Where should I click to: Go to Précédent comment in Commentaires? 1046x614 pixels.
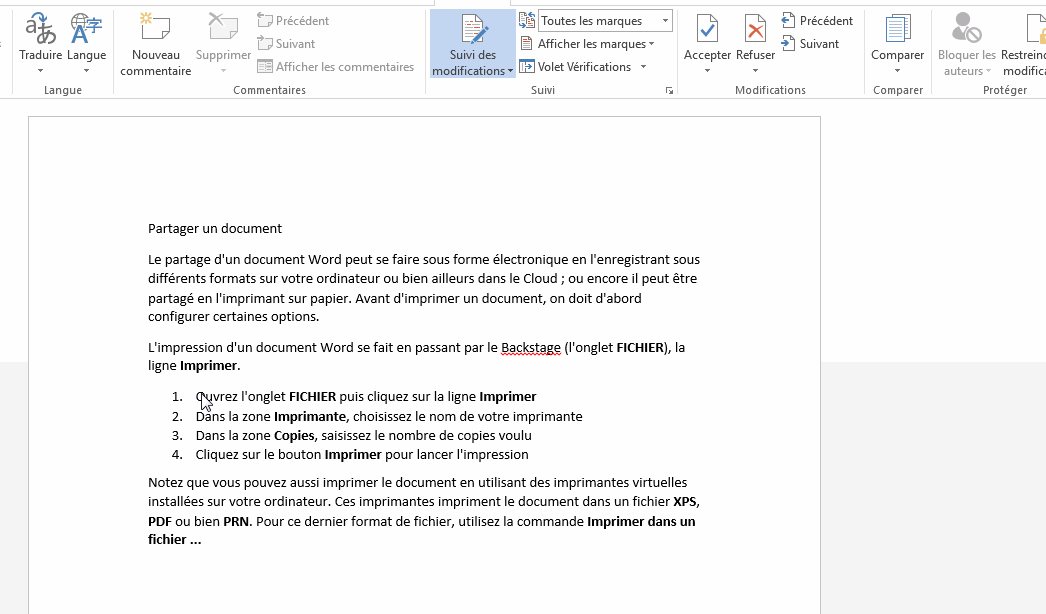[x=294, y=21]
